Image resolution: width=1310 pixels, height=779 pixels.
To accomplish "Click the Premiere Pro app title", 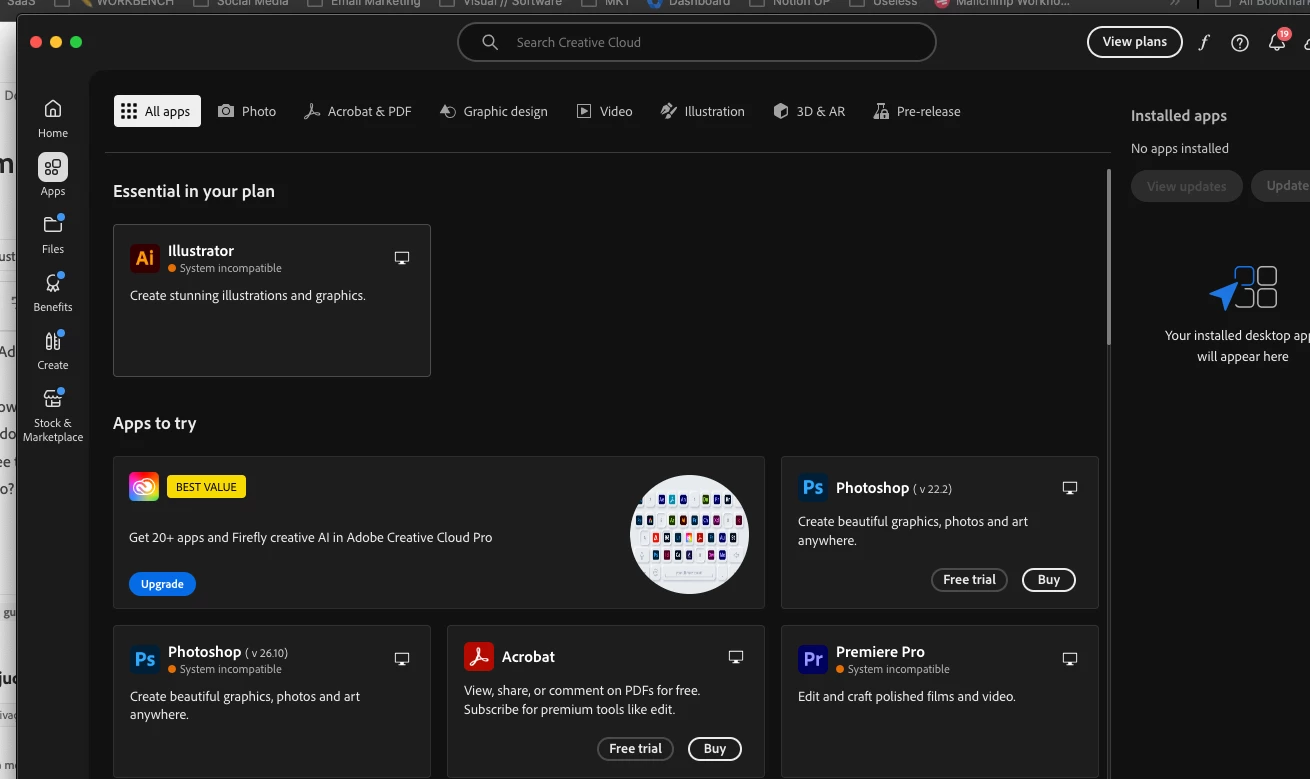I will coord(880,652).
